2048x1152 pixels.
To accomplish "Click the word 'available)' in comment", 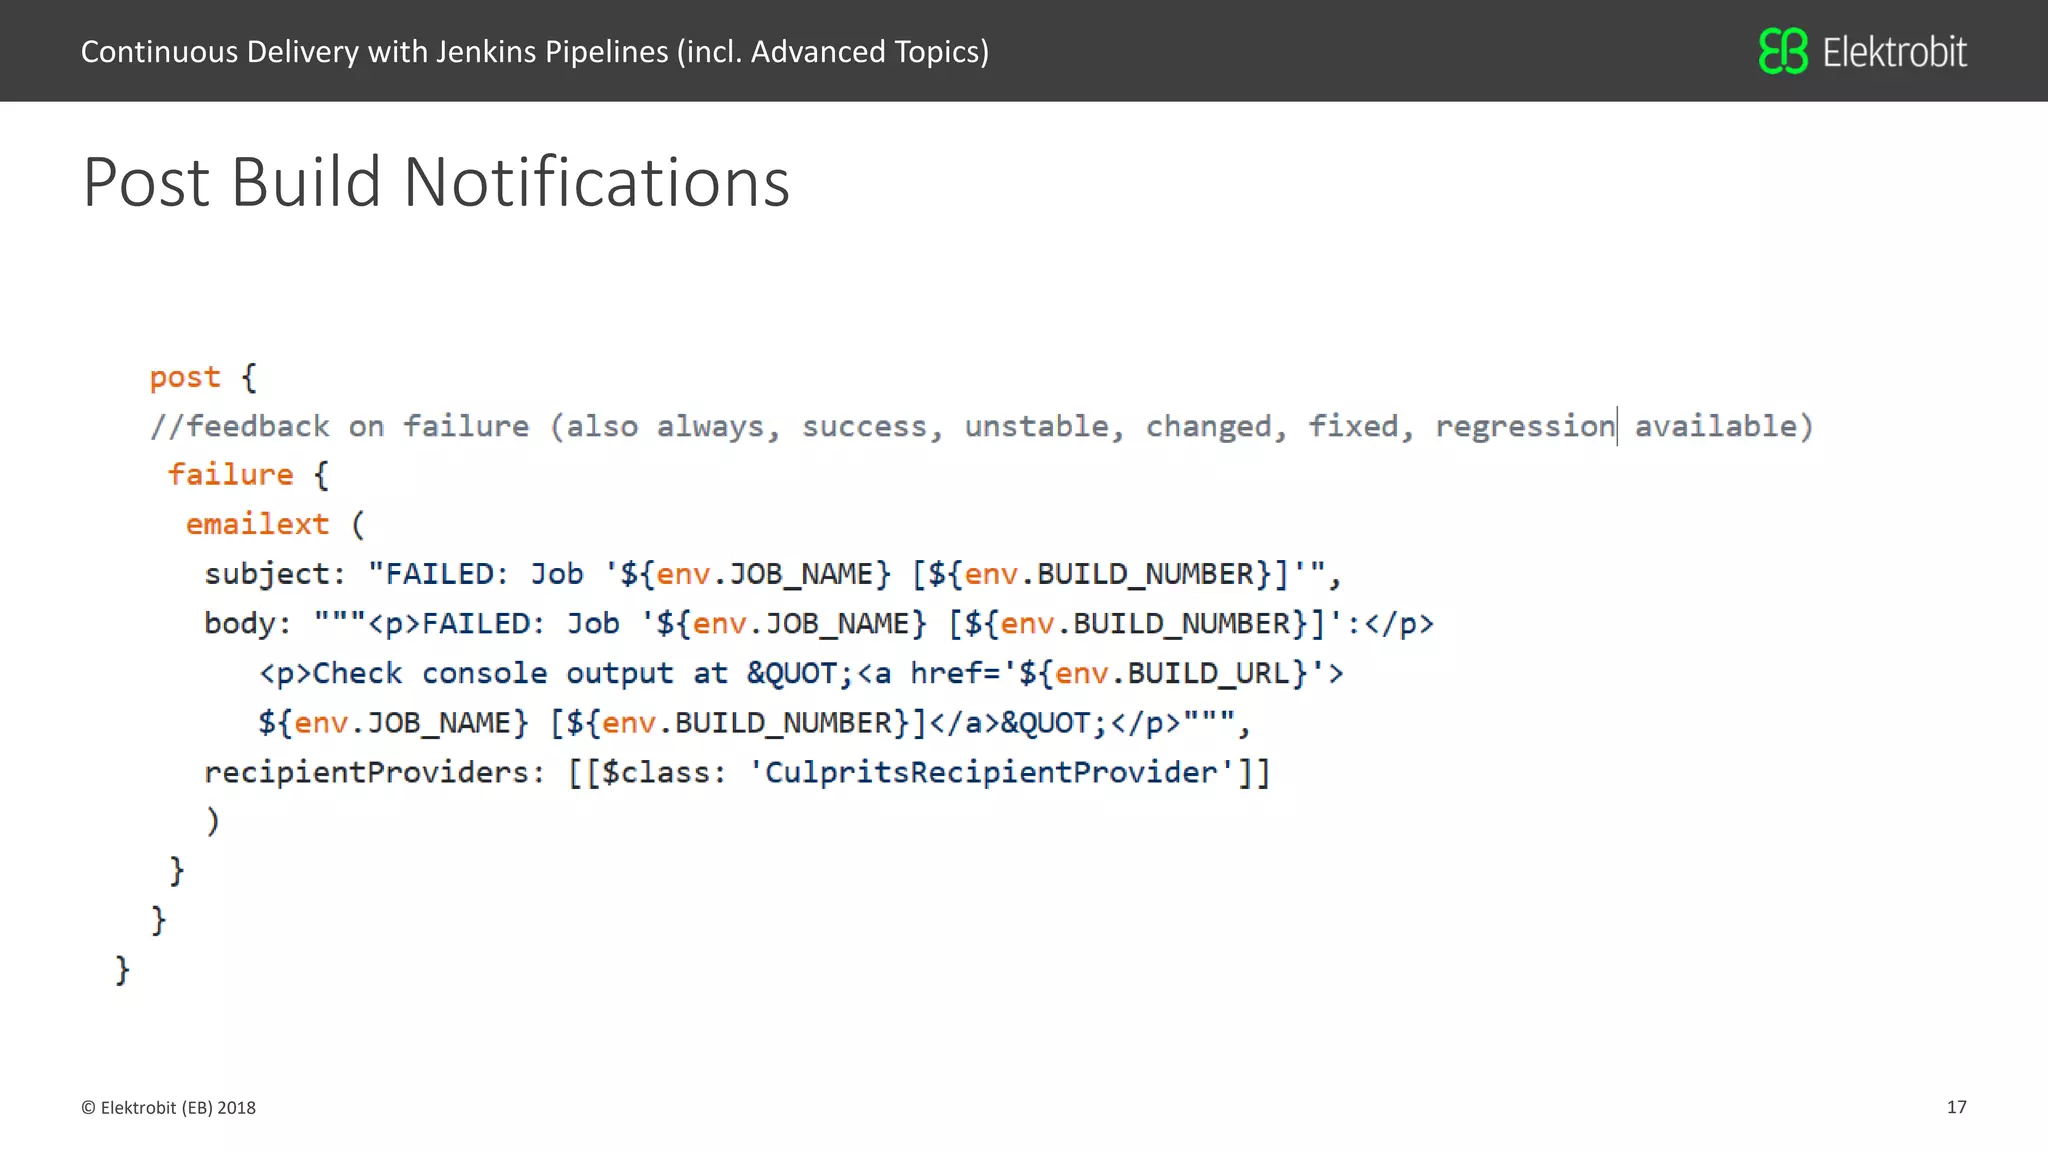I will coord(1723,426).
